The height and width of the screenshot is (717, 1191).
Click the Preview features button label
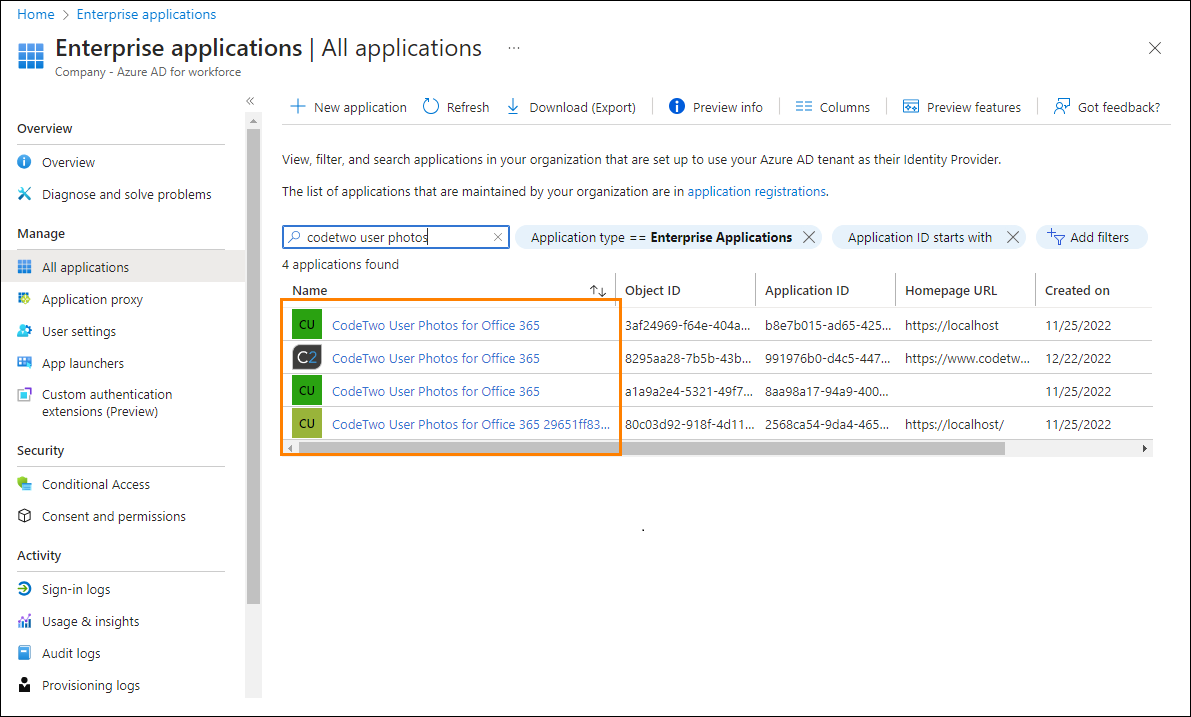coord(974,107)
